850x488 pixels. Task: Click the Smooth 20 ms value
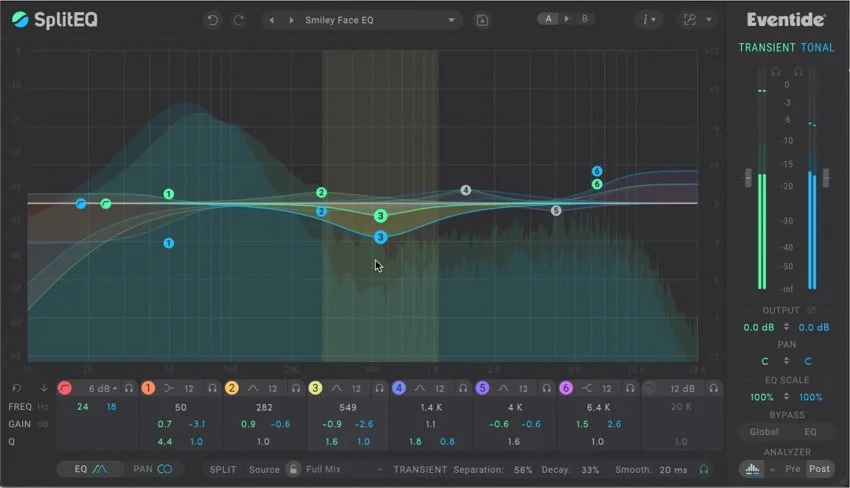pos(673,470)
